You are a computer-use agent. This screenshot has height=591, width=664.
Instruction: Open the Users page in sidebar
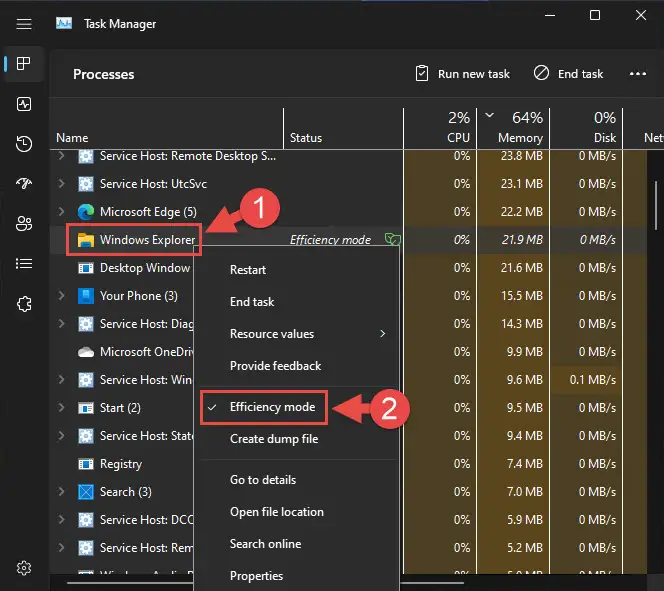pyautogui.click(x=24, y=223)
